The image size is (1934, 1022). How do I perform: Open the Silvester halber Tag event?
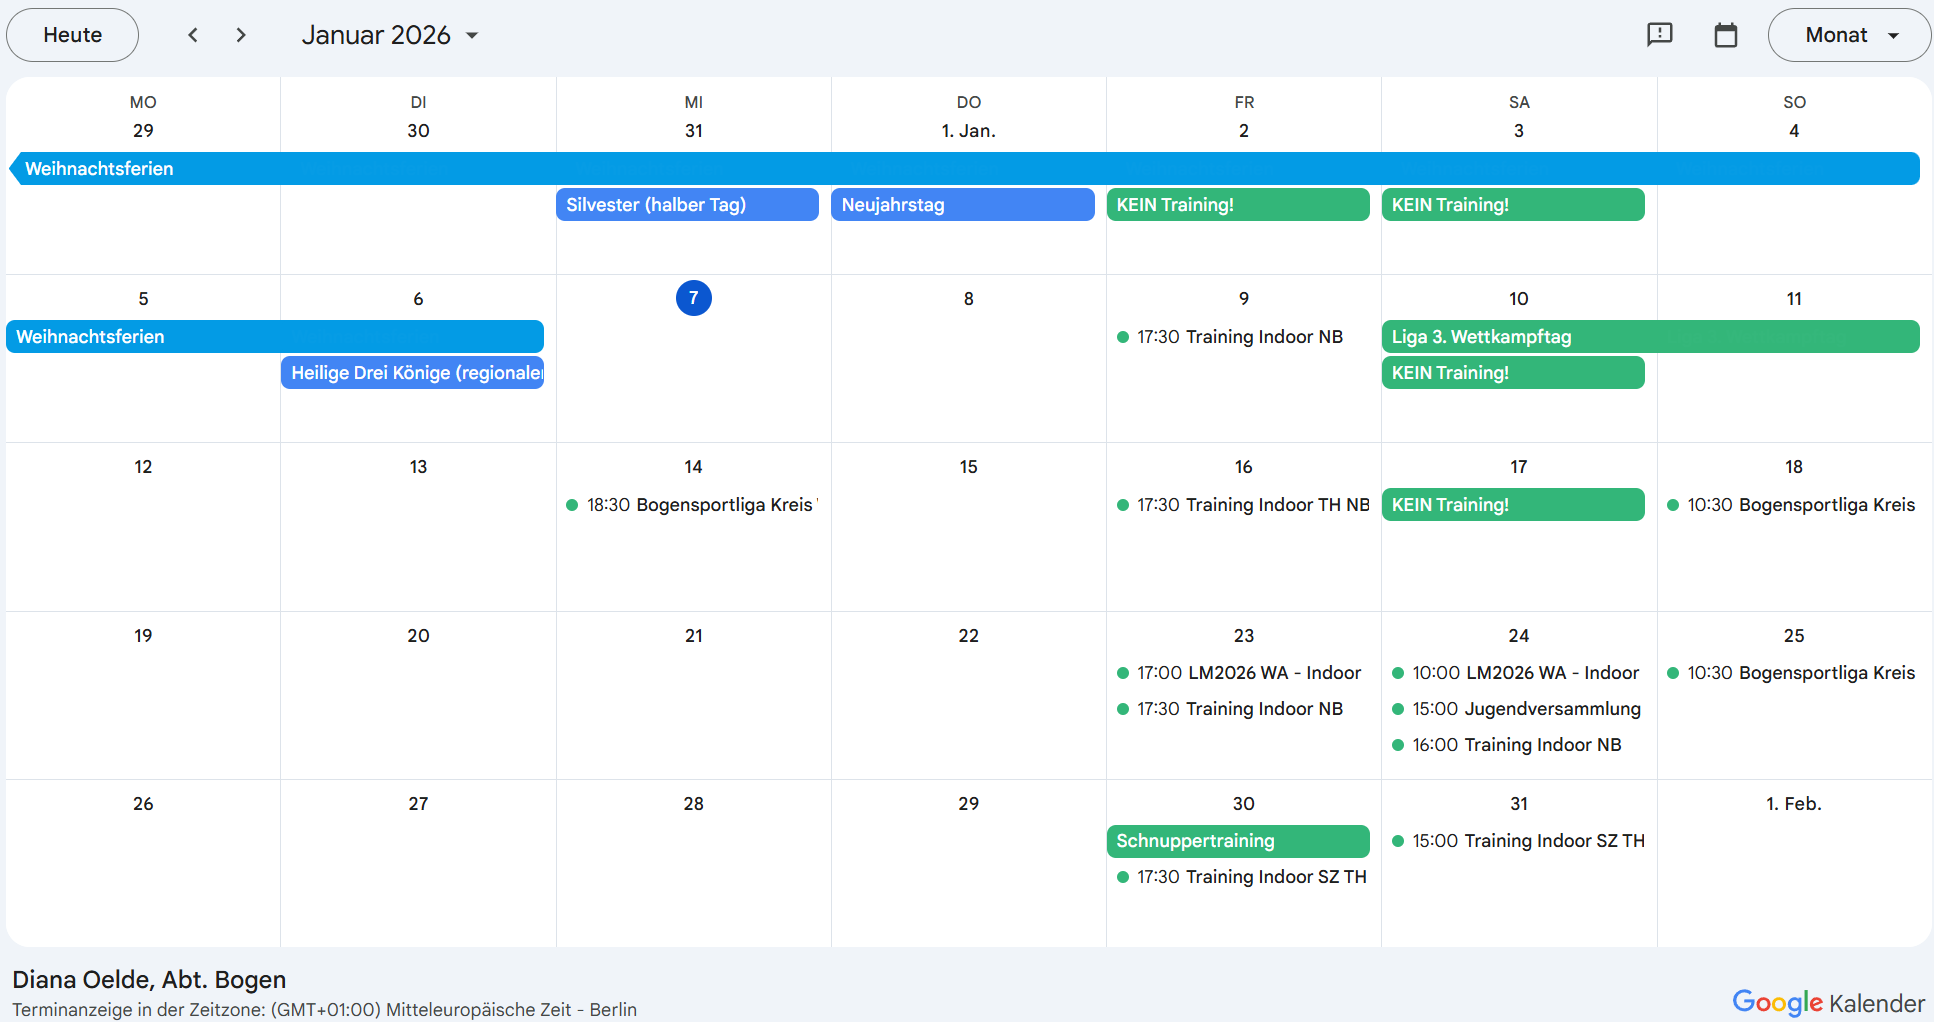click(x=686, y=204)
